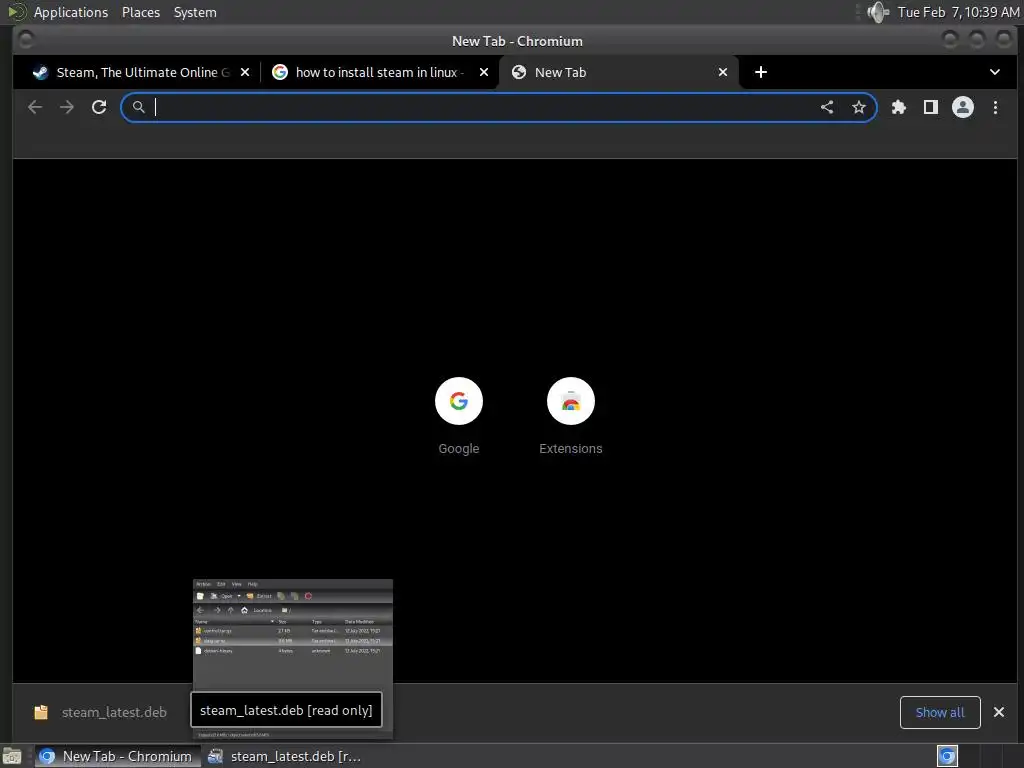Open the profile avatar menu
1024x768 pixels.
[963, 107]
